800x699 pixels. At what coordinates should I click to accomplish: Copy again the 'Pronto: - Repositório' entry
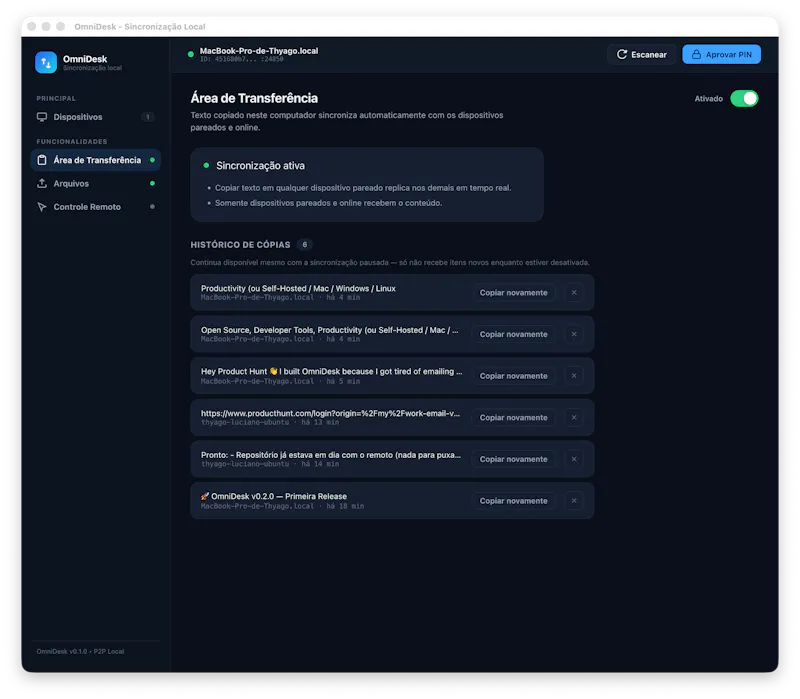[513, 459]
